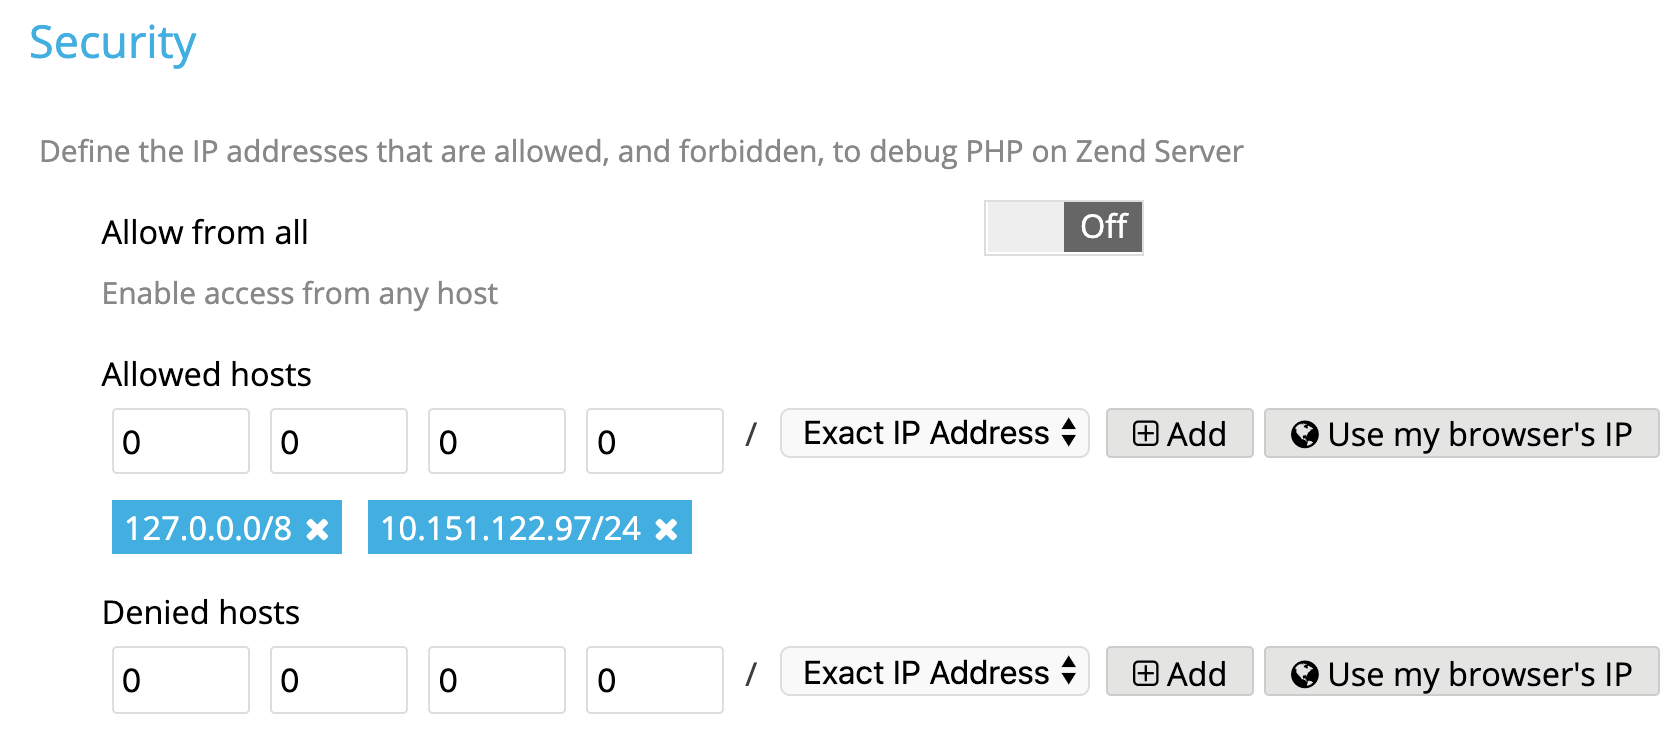Open Allowed hosts Exact IP Address dropdown
Image resolution: width=1672 pixels, height=736 pixels.
point(934,433)
